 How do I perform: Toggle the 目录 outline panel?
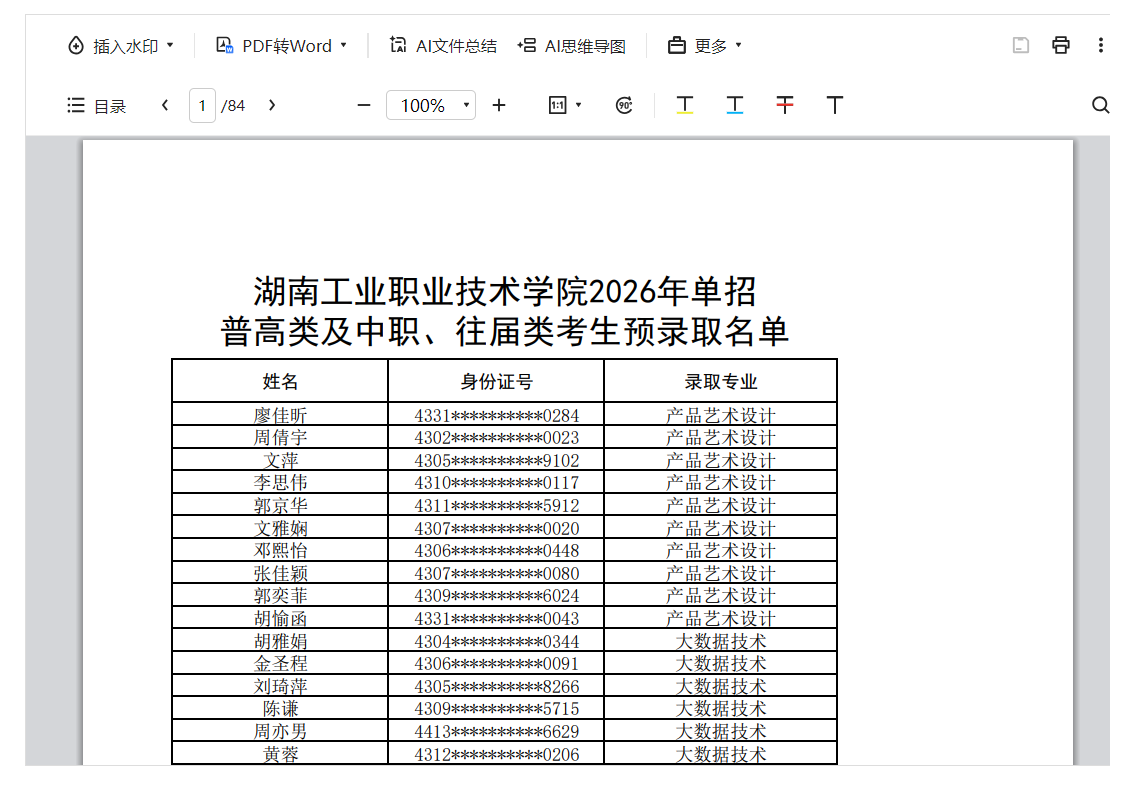(97, 106)
